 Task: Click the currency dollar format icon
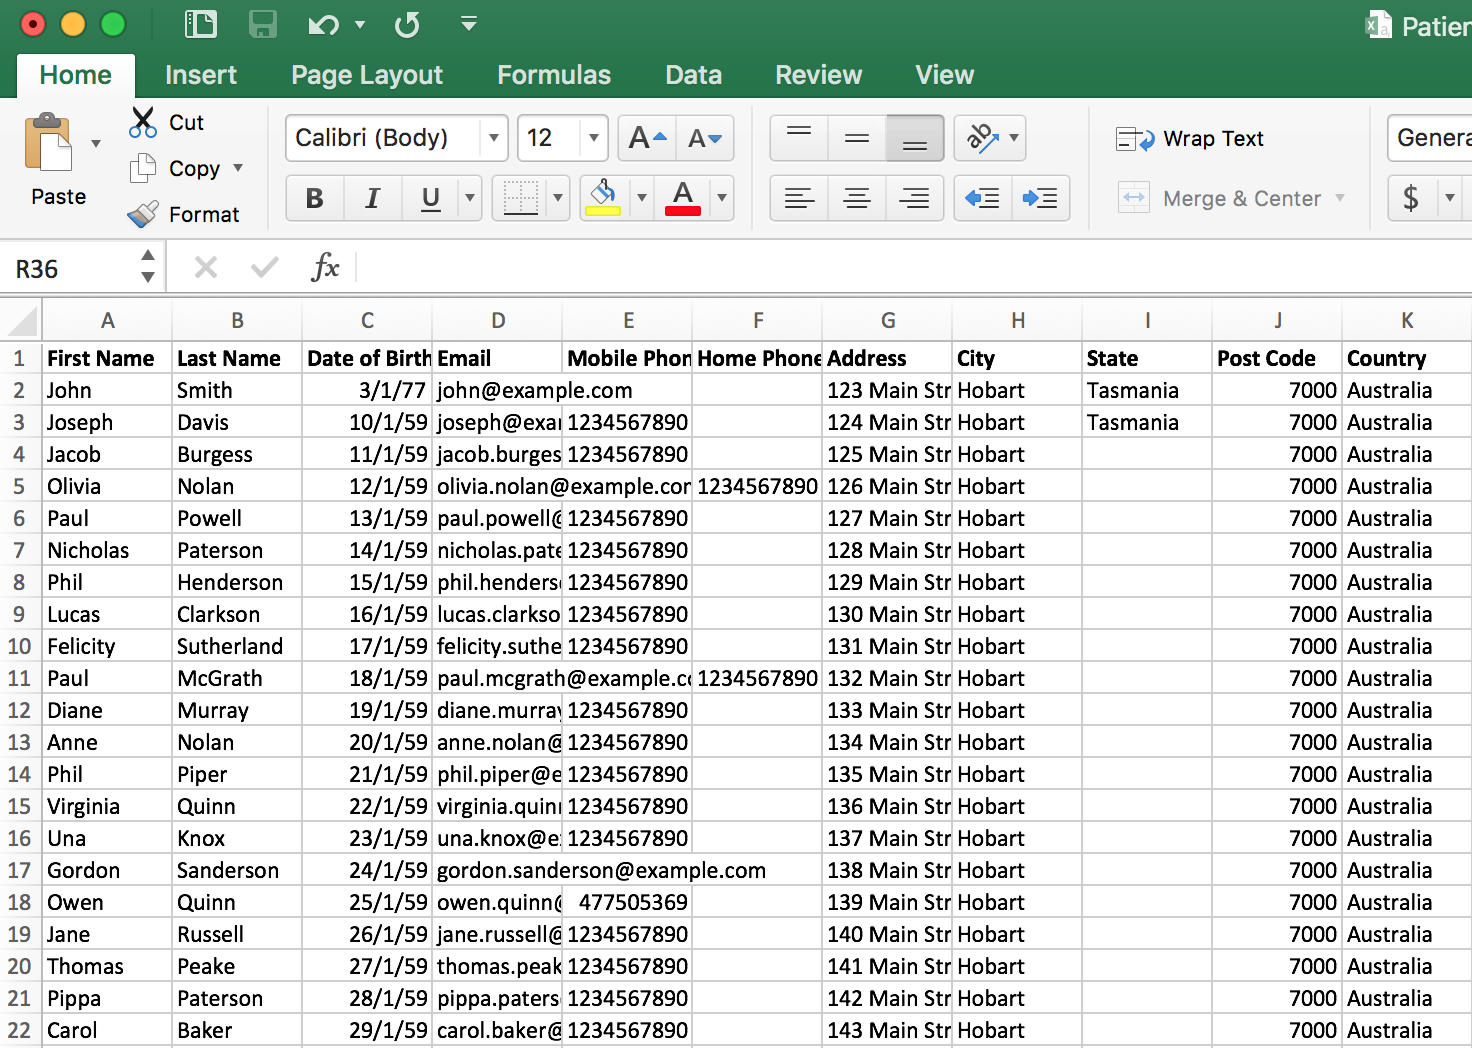(x=1411, y=198)
